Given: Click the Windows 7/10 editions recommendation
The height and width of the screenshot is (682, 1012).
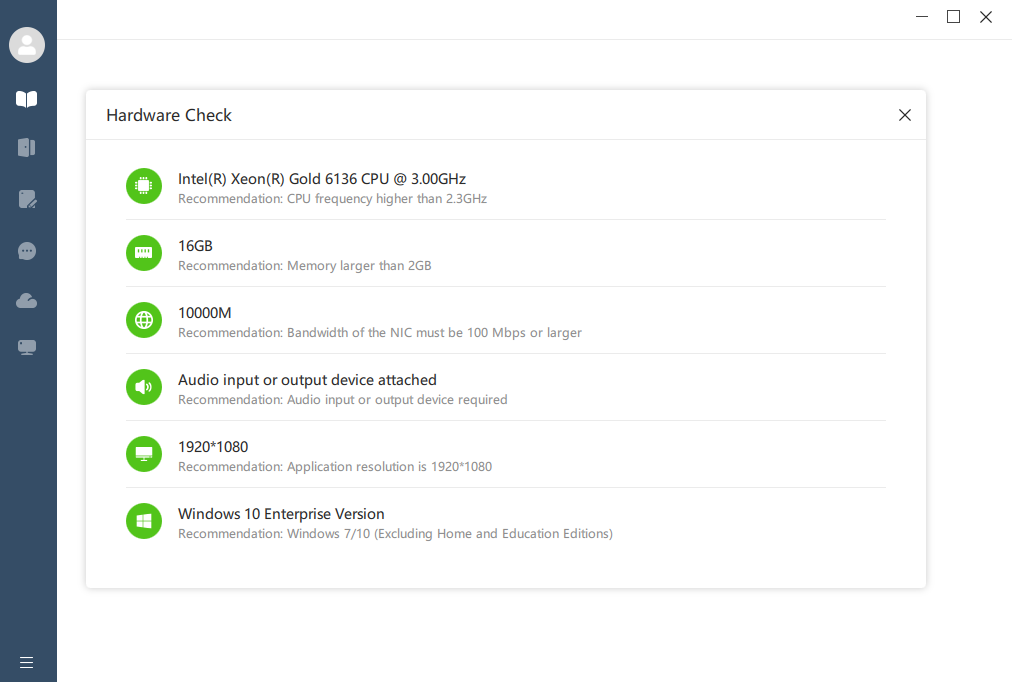Looking at the screenshot, I should [396, 534].
